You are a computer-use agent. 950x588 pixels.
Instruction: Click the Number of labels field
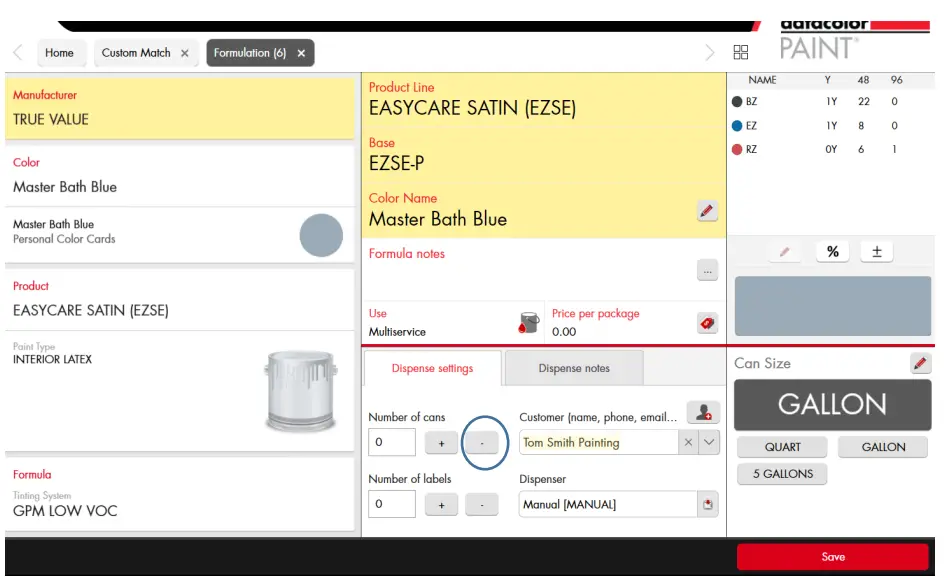coord(392,504)
